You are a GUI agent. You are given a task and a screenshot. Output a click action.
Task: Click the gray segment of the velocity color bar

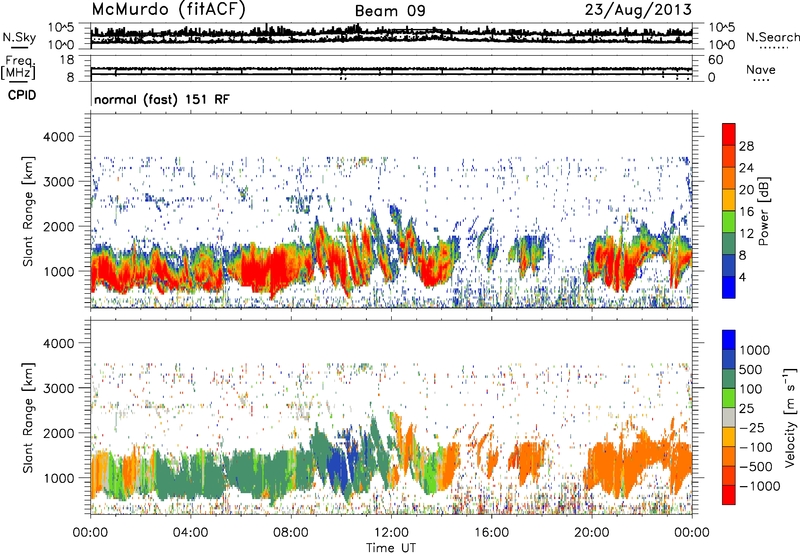tap(729, 417)
